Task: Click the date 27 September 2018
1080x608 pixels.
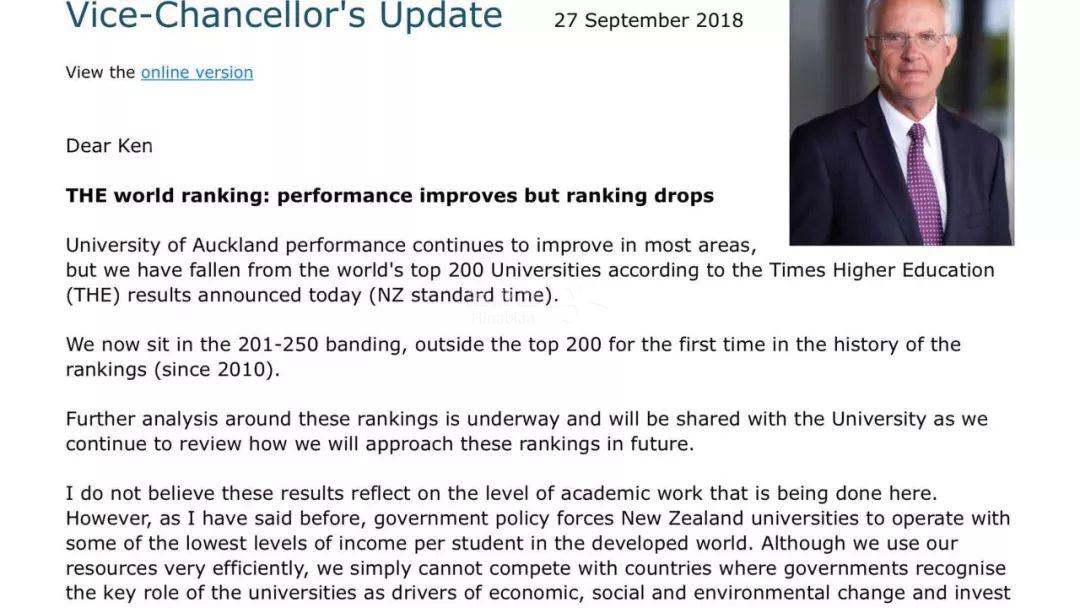Action: coord(648,20)
